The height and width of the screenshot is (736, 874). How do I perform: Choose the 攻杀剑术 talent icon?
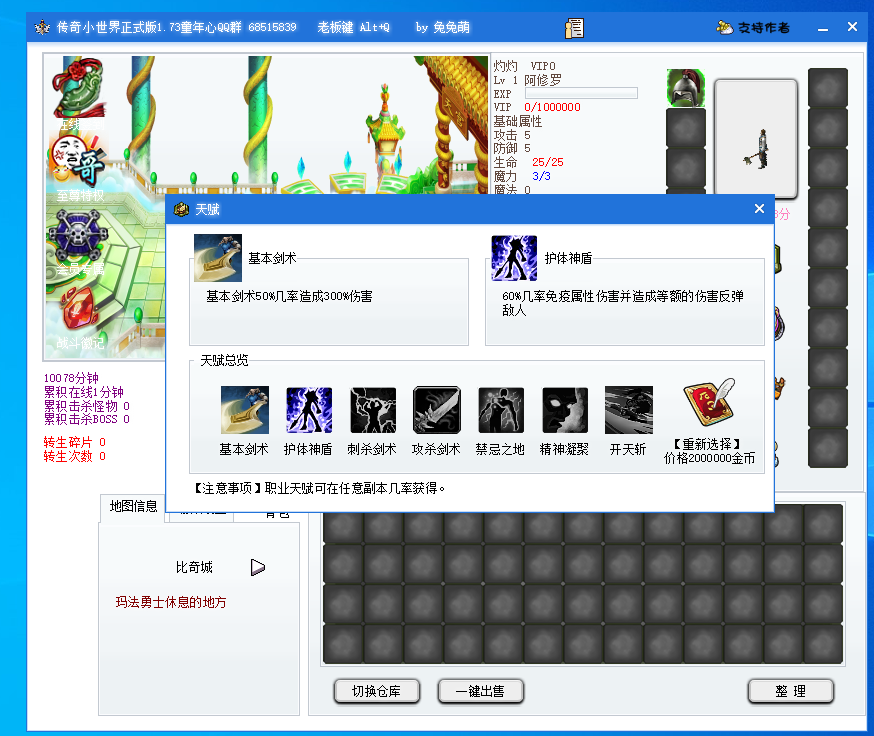pos(436,410)
